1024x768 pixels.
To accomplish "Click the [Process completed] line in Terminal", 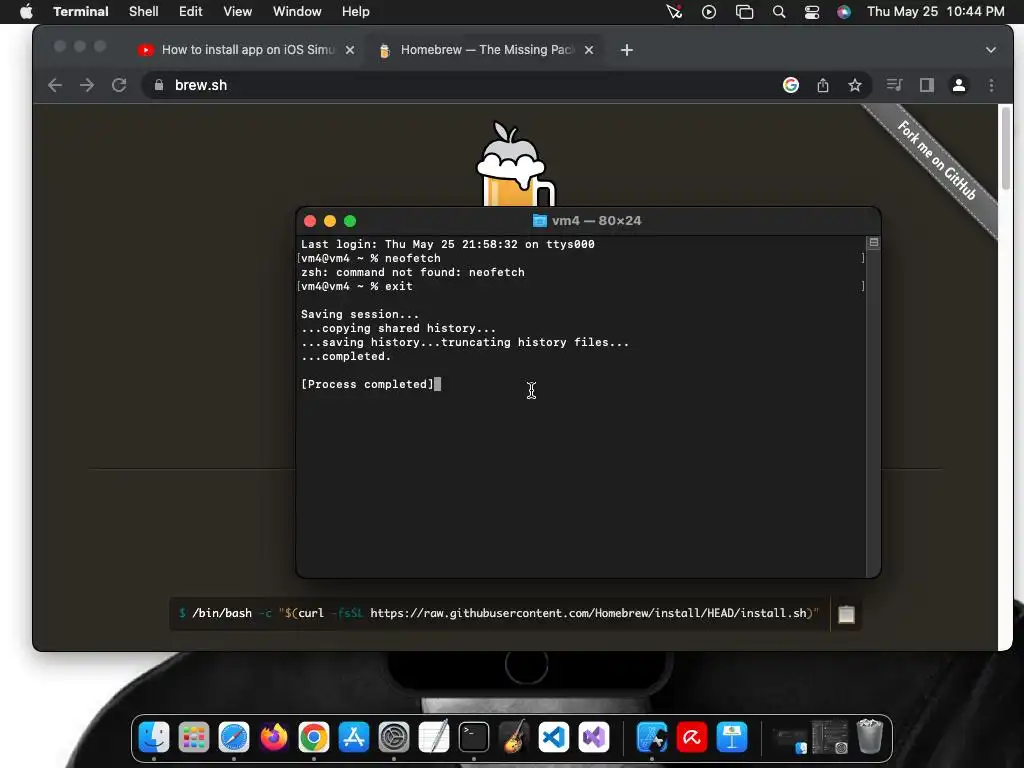I will (x=367, y=384).
